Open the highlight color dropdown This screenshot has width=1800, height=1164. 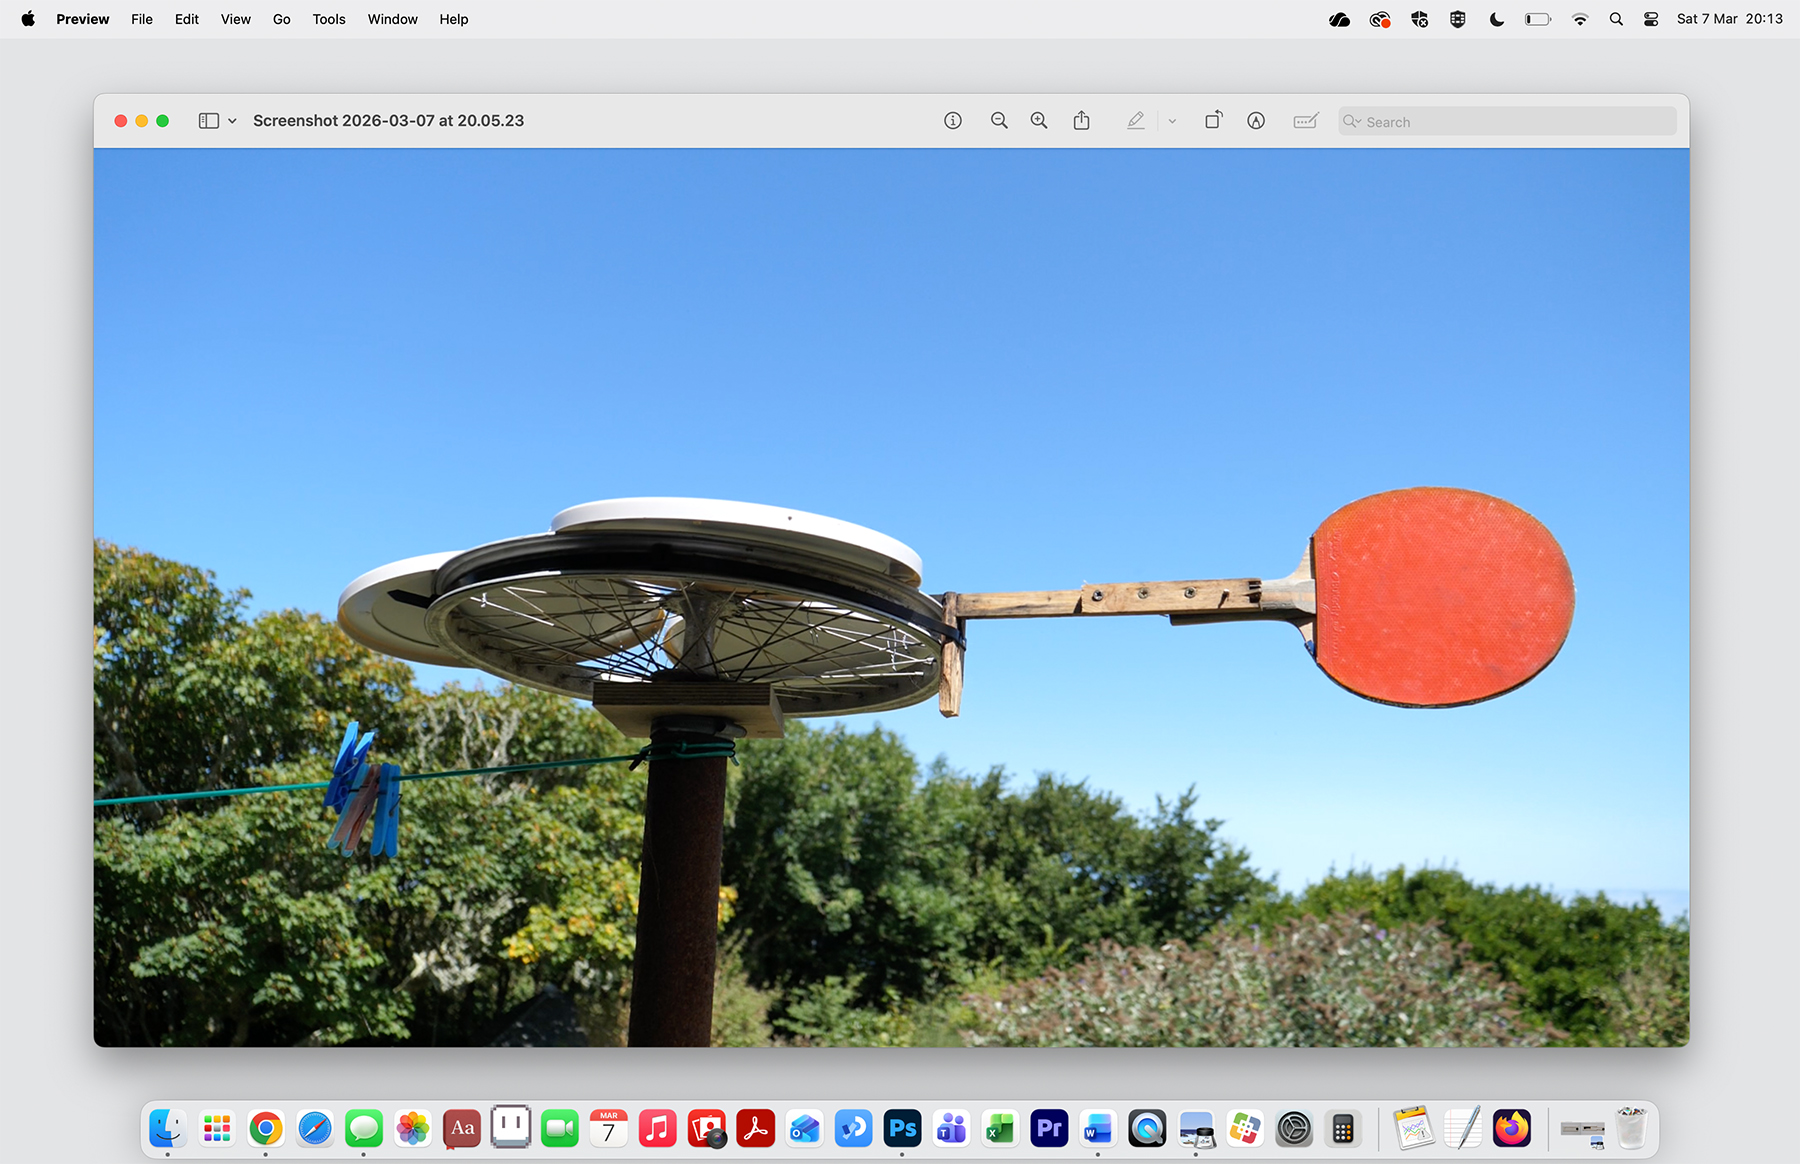click(x=1172, y=120)
